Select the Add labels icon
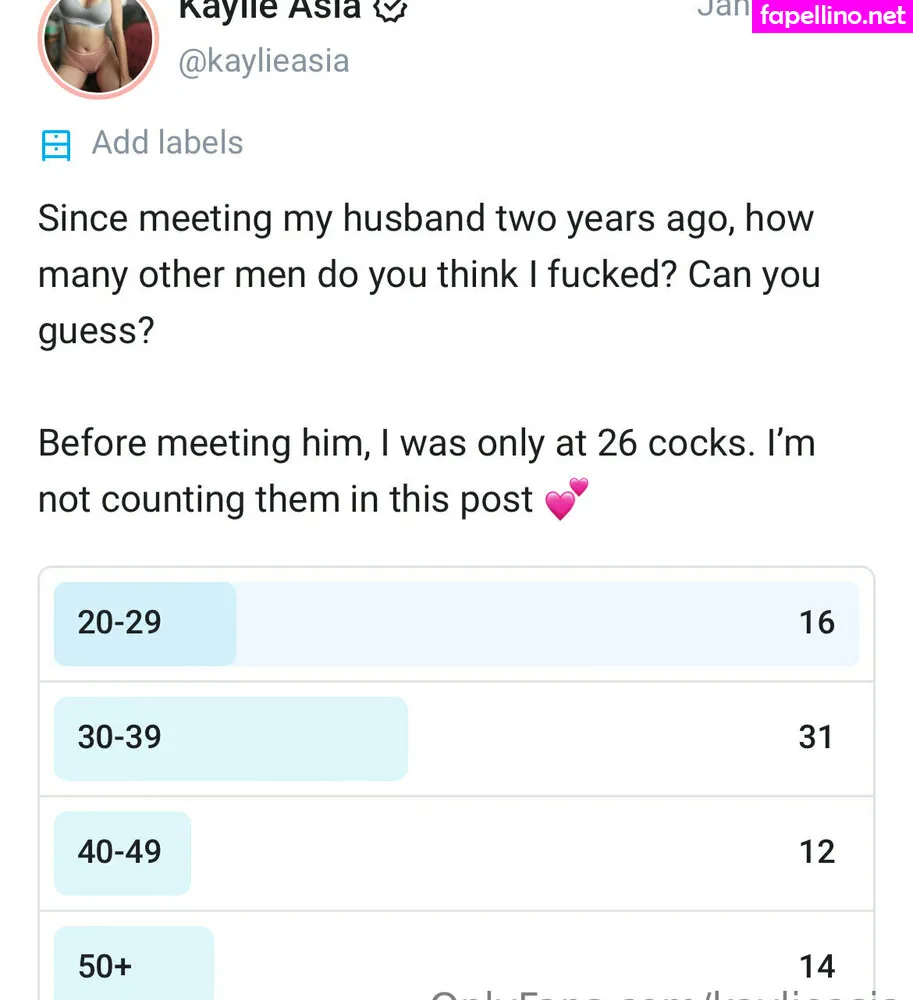 click(x=56, y=145)
